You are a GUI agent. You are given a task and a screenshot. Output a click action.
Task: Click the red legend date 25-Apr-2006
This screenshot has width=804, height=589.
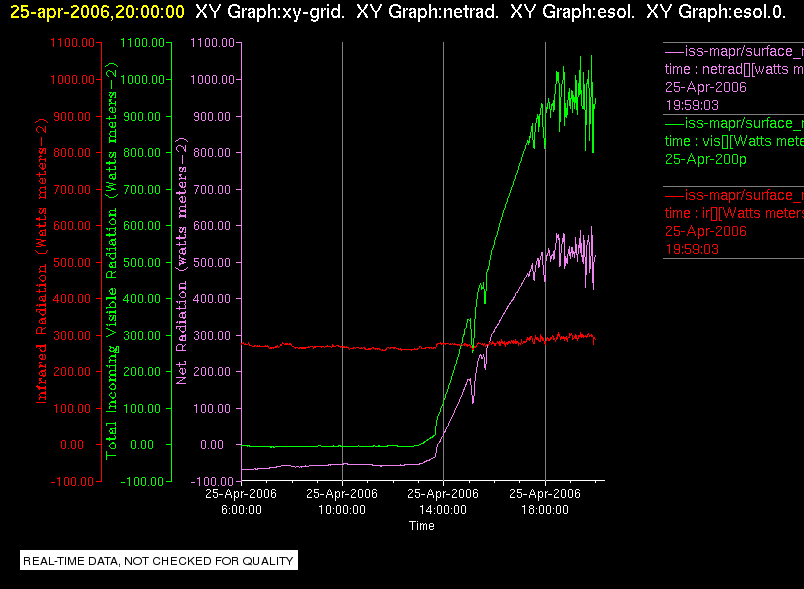point(706,231)
